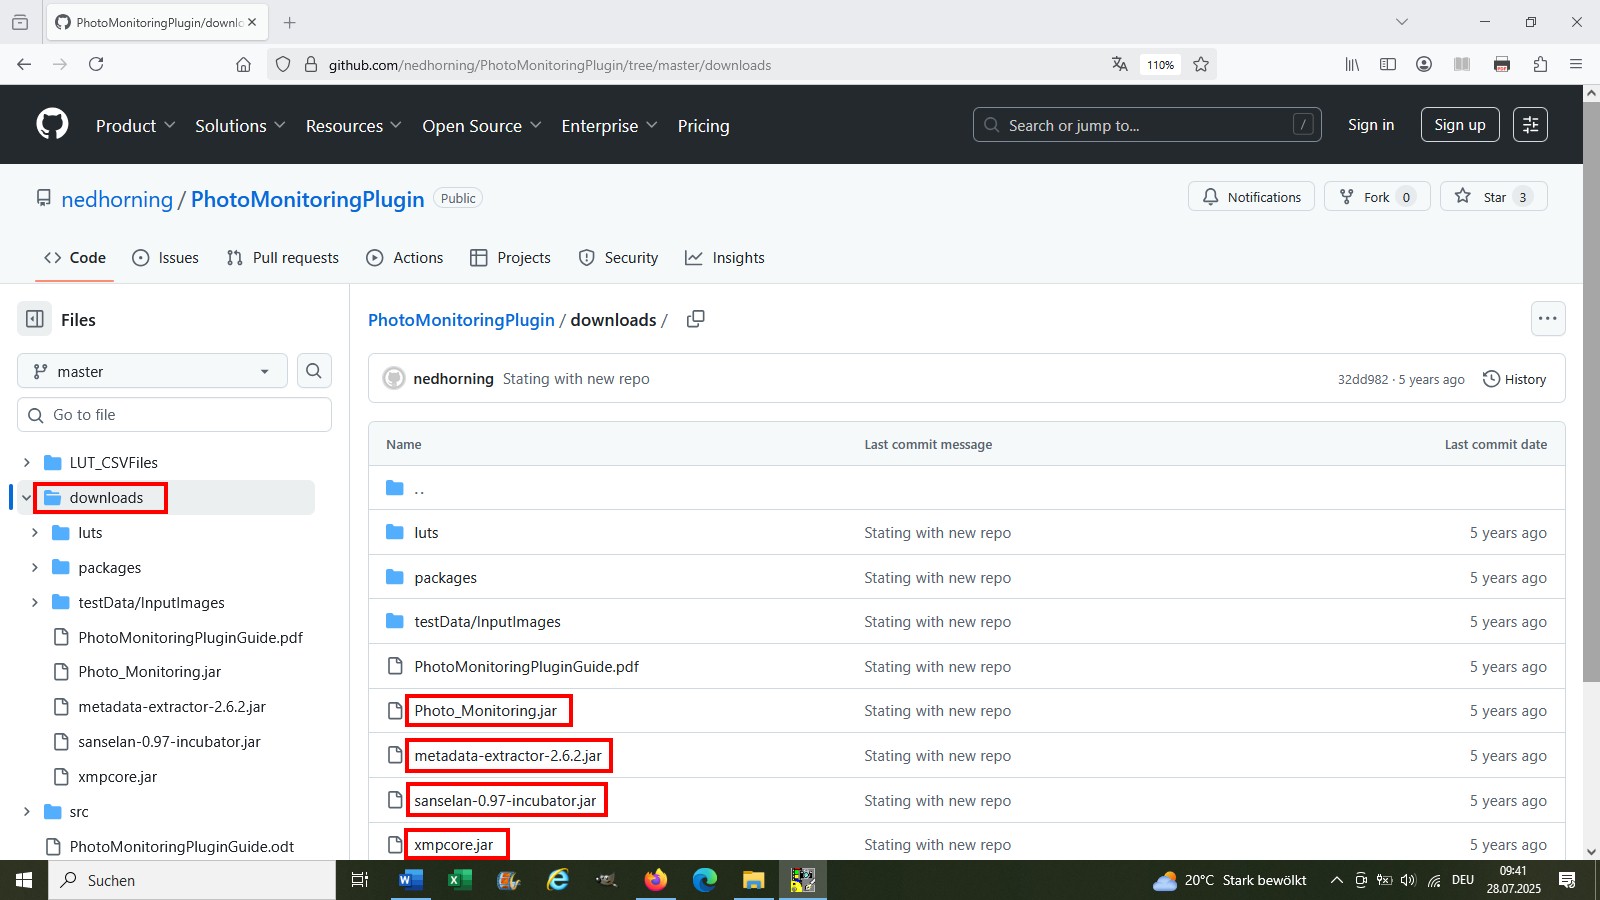
Task: Open master branch selector dropdown
Action: tap(152, 371)
